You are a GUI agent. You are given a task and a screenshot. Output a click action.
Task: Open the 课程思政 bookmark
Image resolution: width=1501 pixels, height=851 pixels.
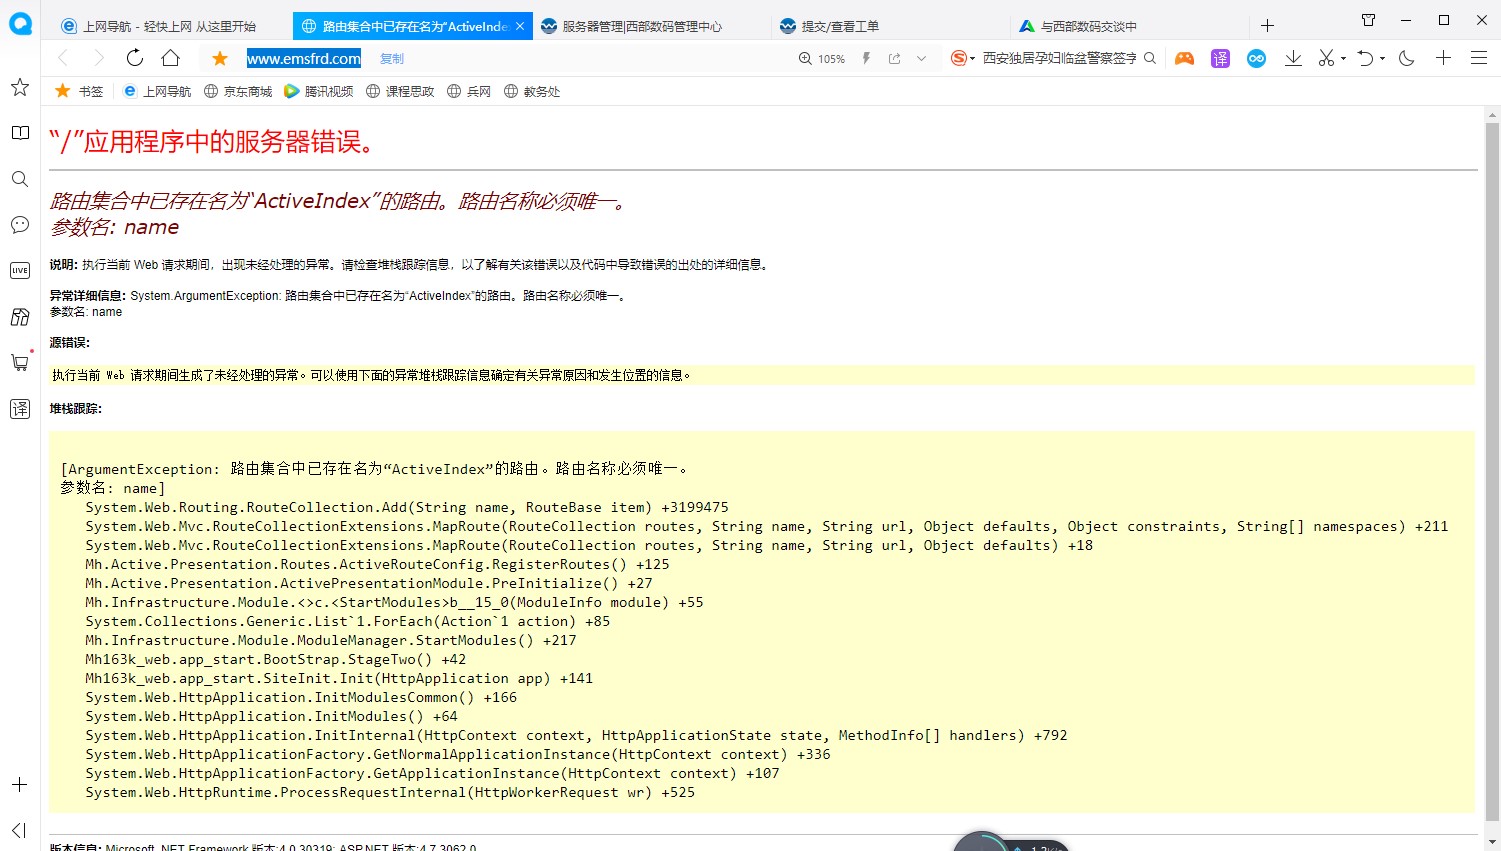tap(400, 91)
